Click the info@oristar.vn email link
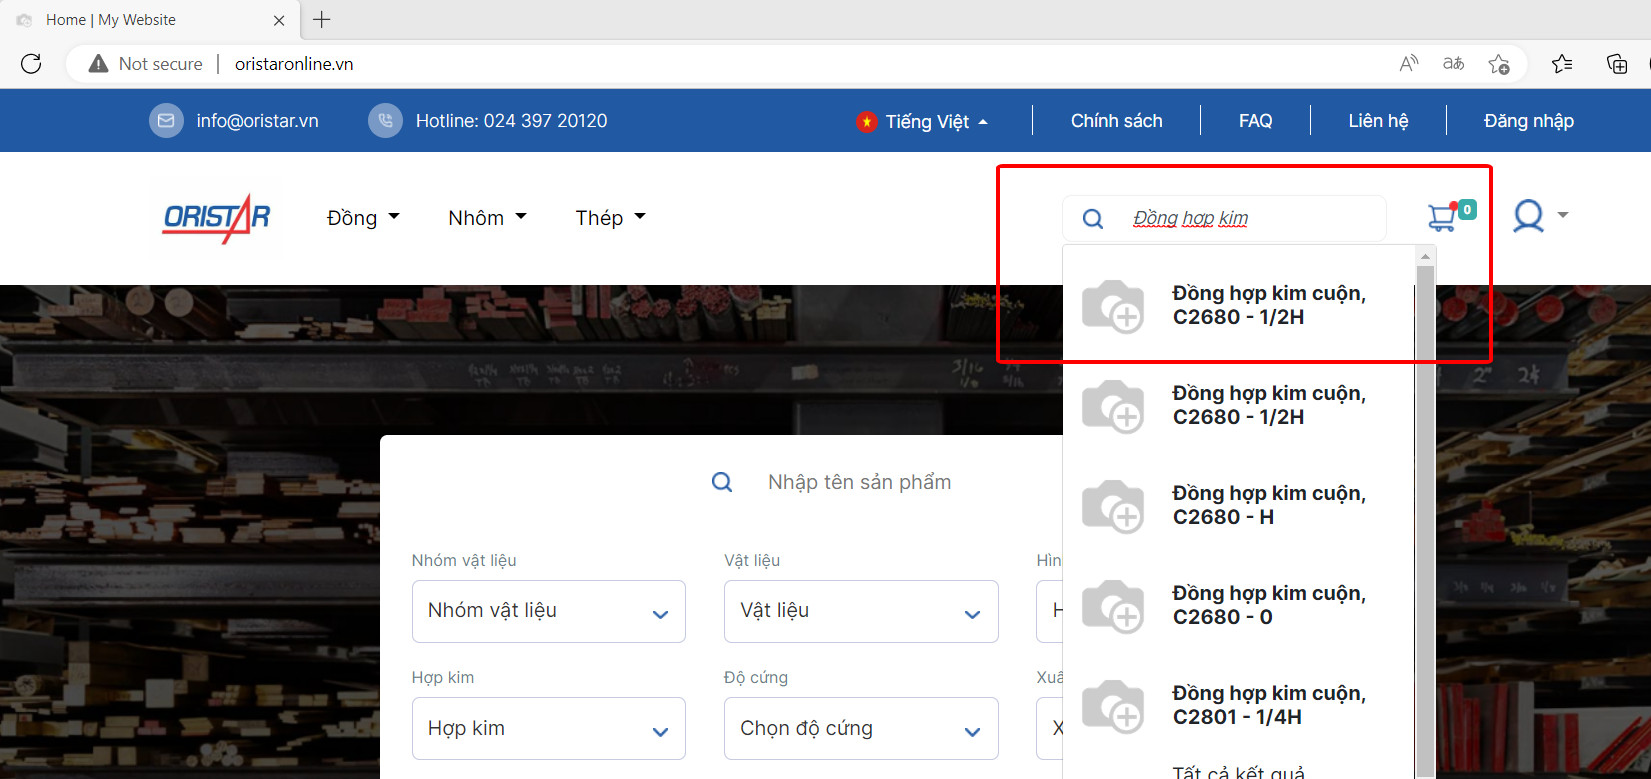 tap(258, 121)
